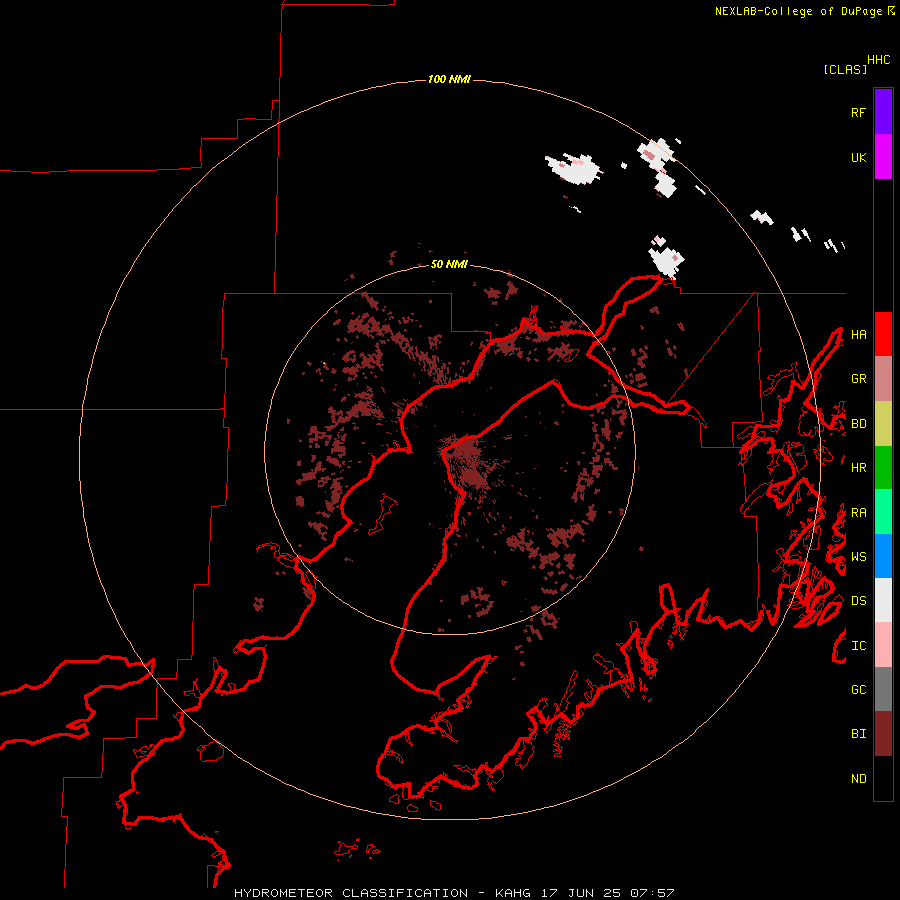This screenshot has height=900, width=900.
Task: Click the HHC product label
Action: tap(879, 60)
